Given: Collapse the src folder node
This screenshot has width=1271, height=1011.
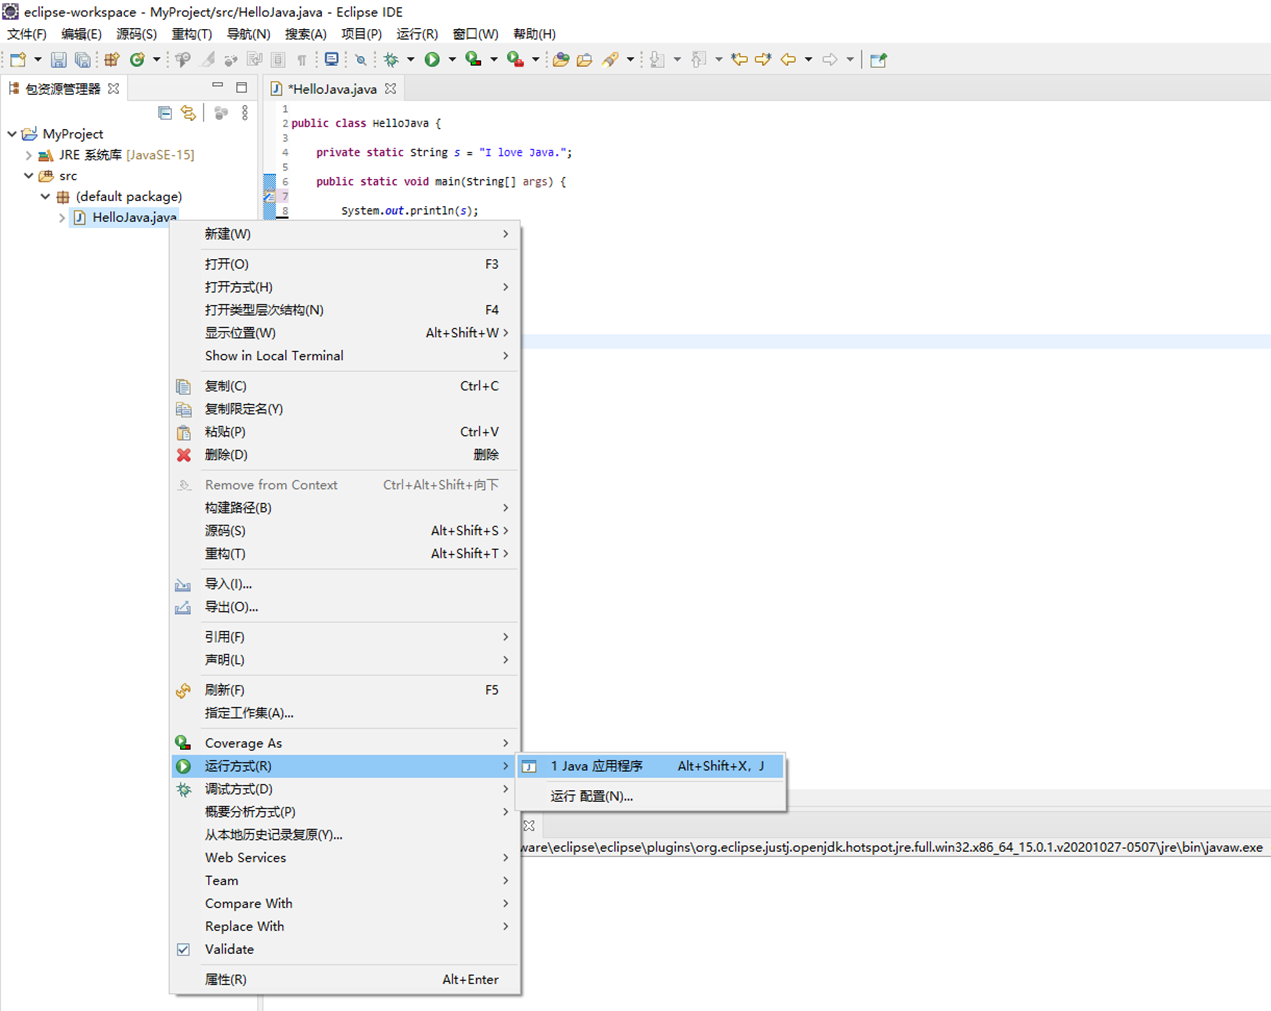Looking at the screenshot, I should click(x=29, y=175).
